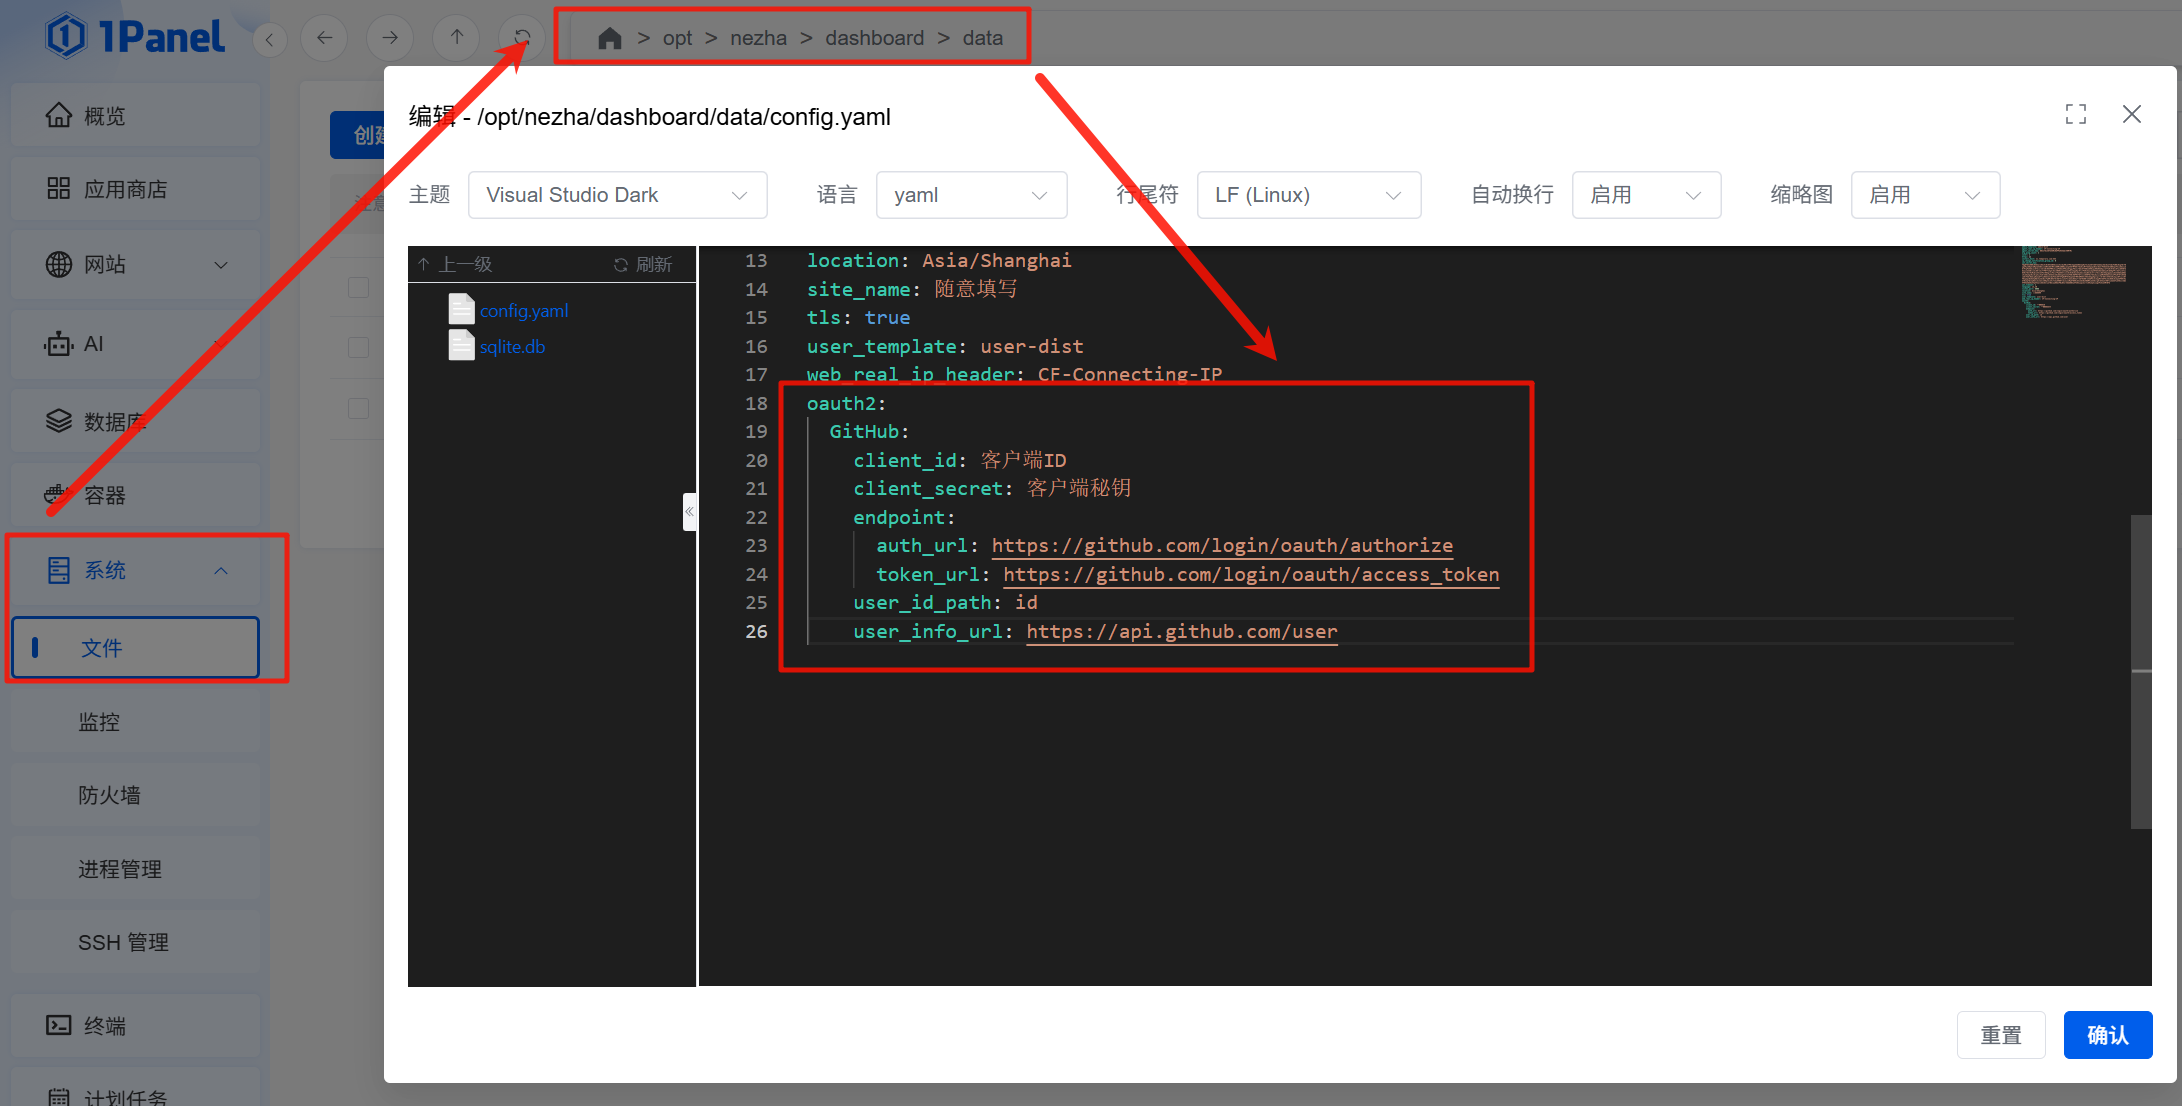Click the 1Panel logo

click(135, 37)
